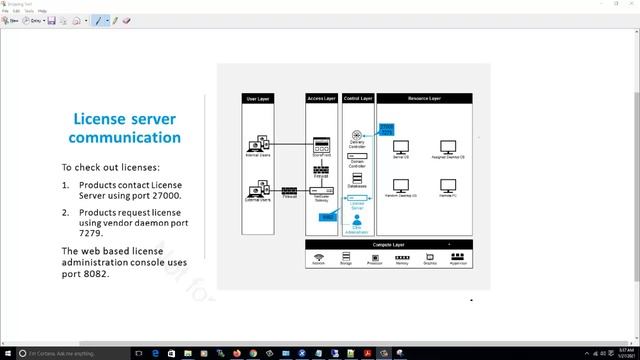The width and height of the screenshot is (640, 360).
Task: Select the Eraser tool
Action: (126, 20)
